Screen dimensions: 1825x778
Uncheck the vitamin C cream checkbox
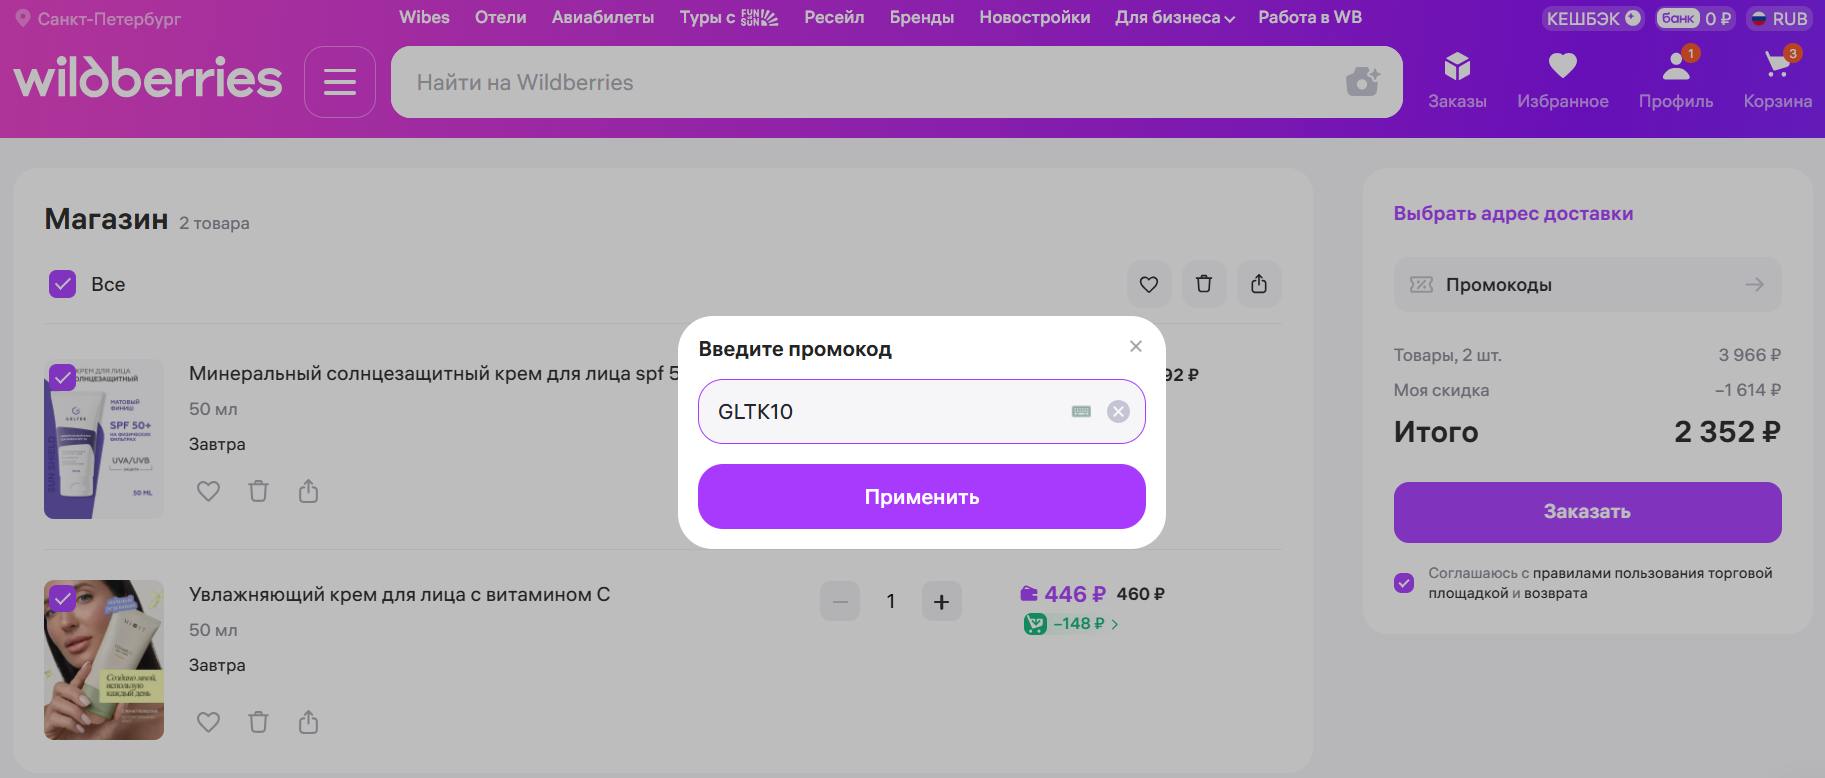tap(63, 598)
